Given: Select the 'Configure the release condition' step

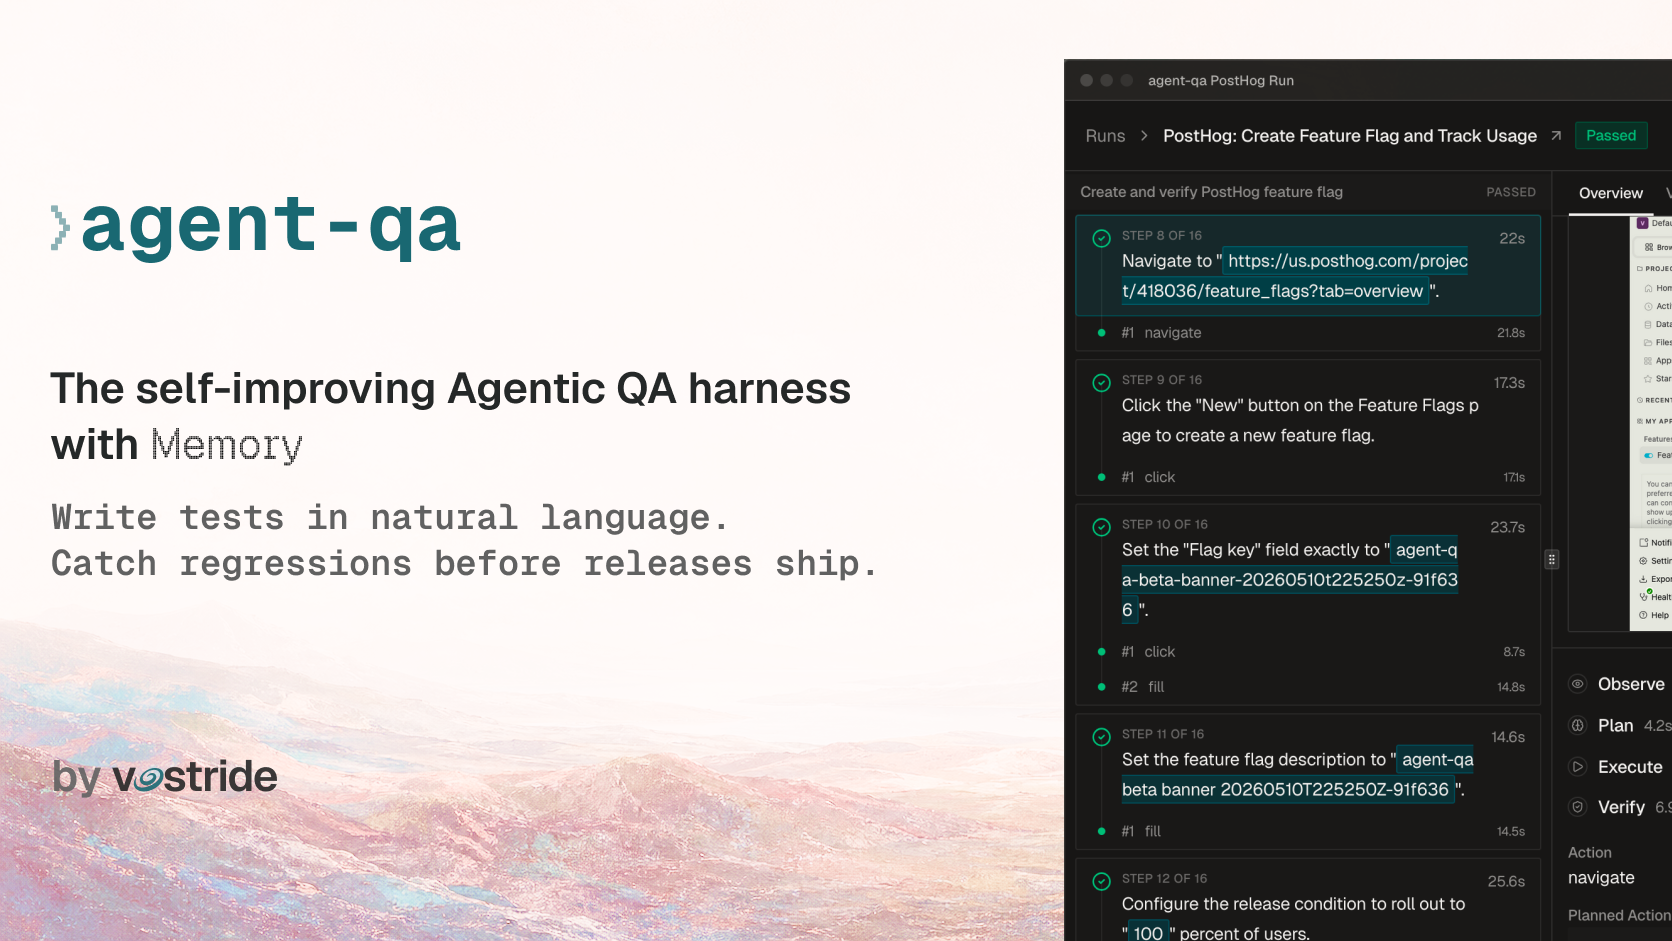Looking at the screenshot, I should click(x=1308, y=900).
